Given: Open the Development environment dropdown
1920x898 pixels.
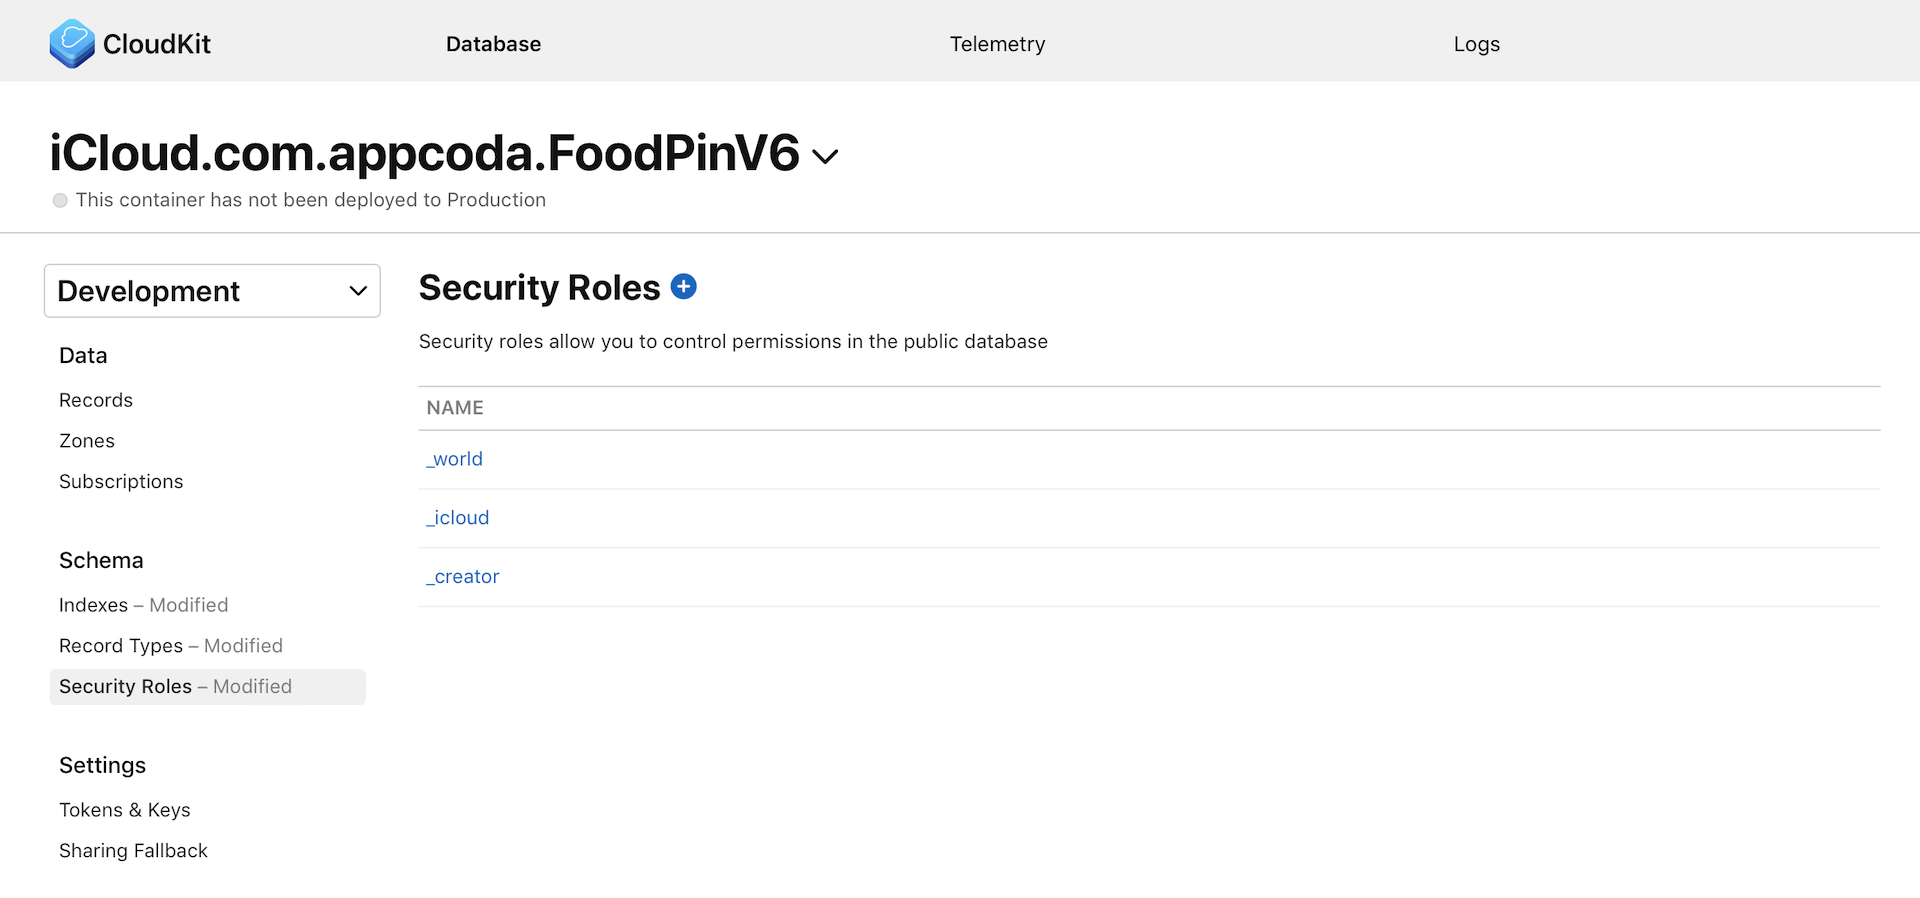Looking at the screenshot, I should 212,290.
